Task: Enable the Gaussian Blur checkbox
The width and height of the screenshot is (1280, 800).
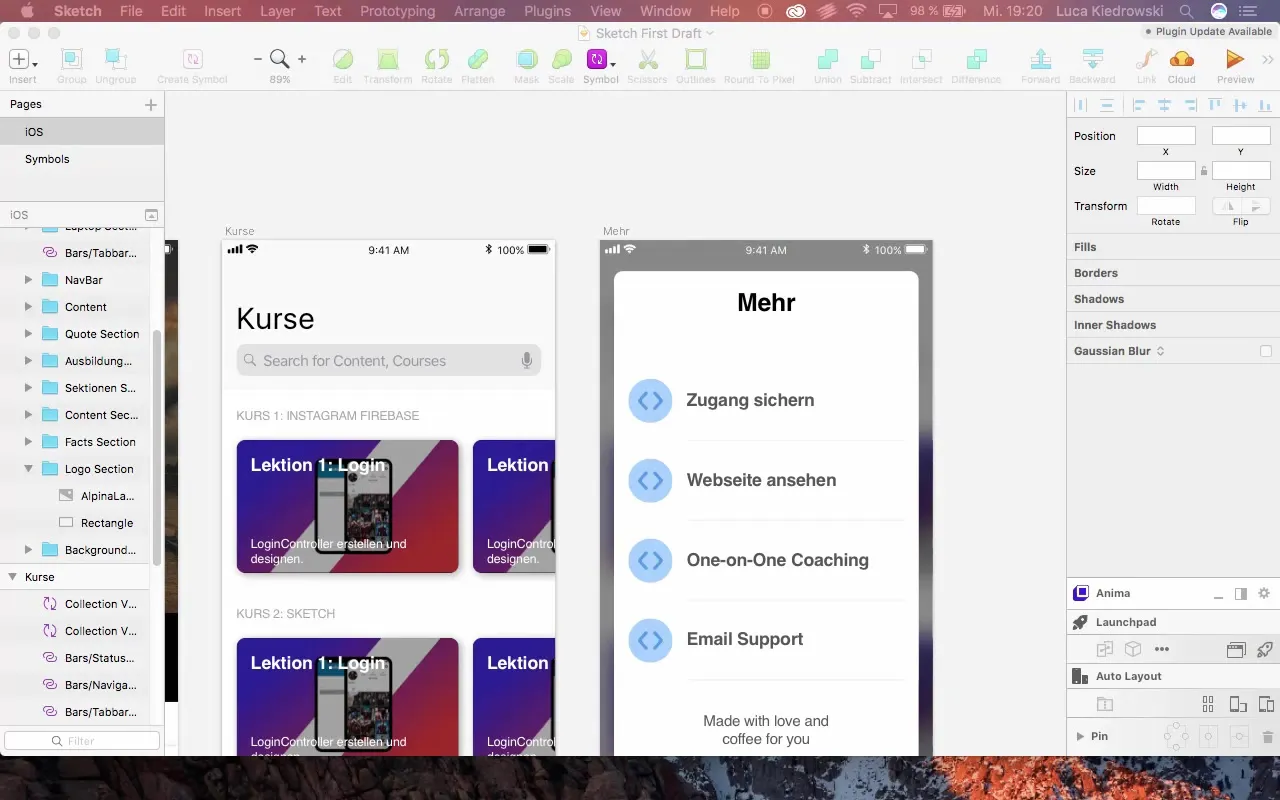Action: (1266, 351)
